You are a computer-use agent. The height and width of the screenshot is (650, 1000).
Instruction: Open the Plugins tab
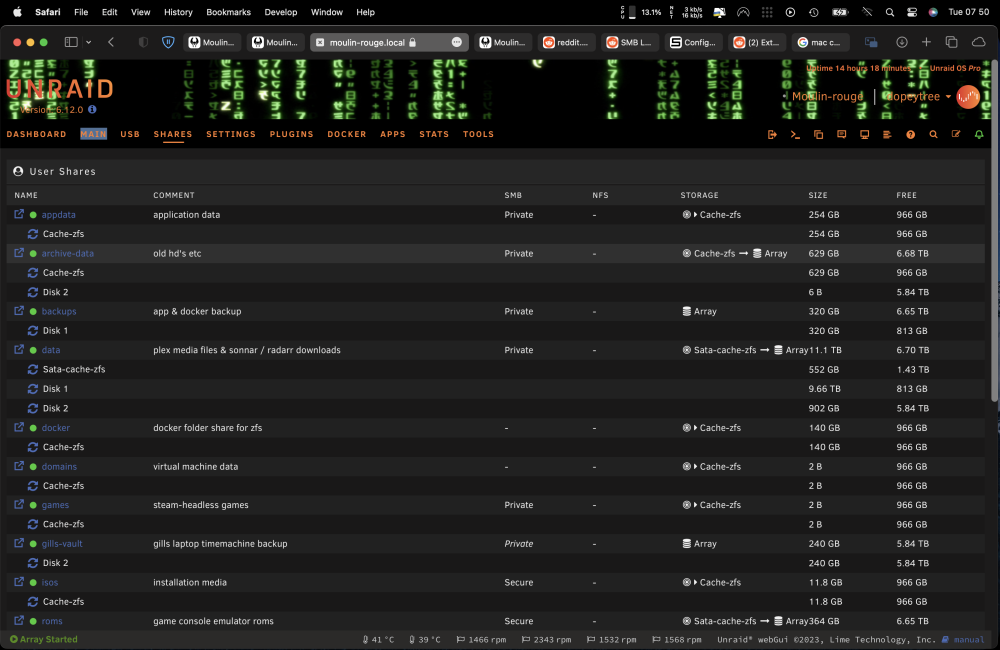[291, 134]
